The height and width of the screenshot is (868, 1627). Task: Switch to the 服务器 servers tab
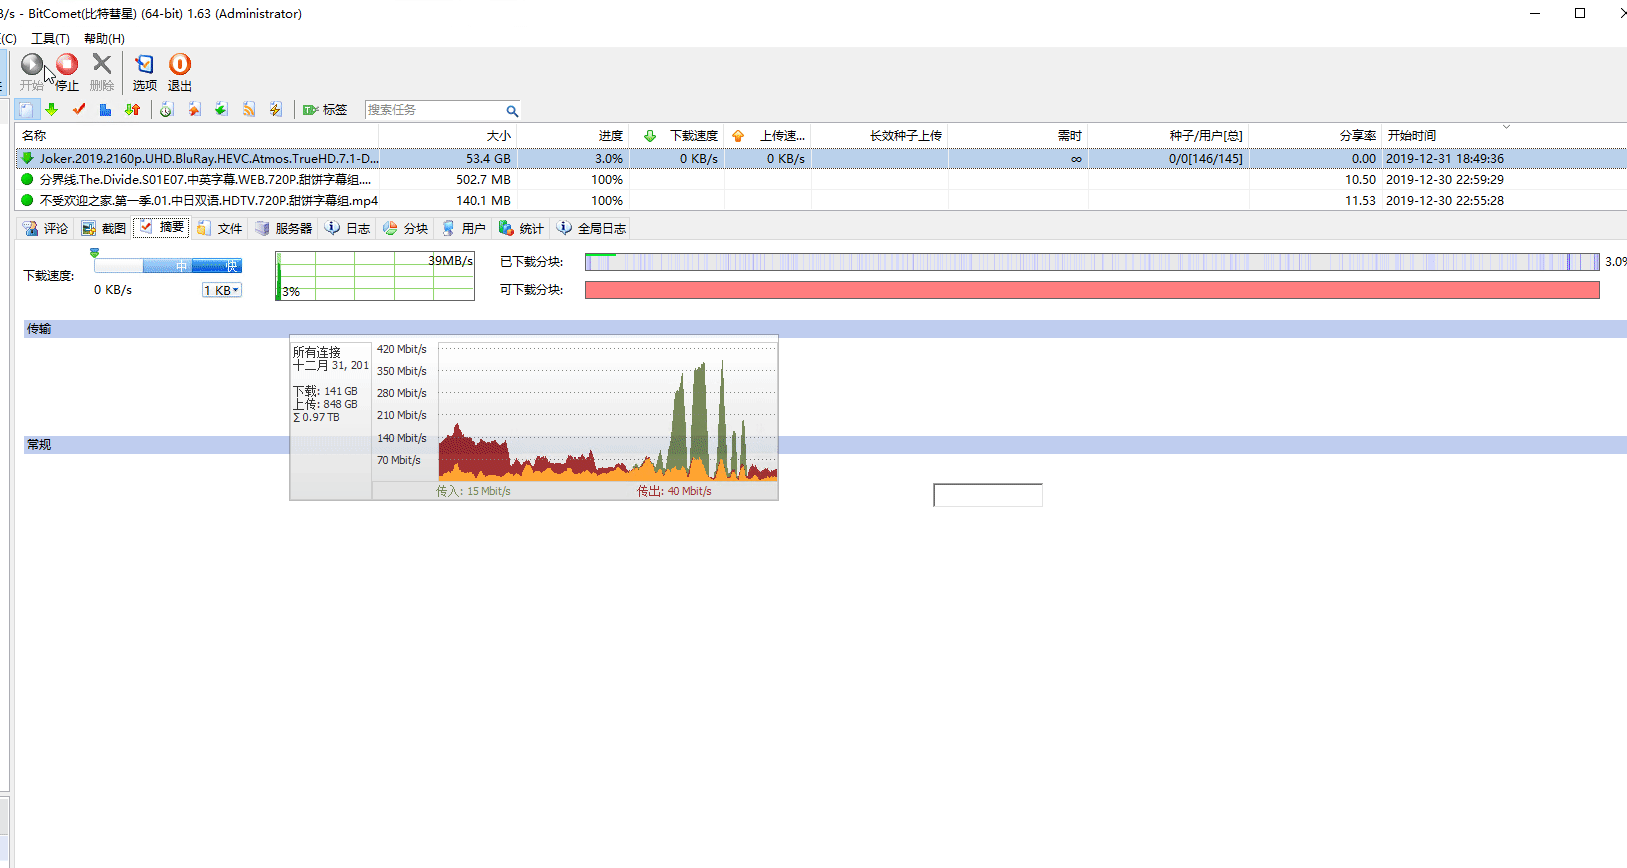(x=284, y=229)
